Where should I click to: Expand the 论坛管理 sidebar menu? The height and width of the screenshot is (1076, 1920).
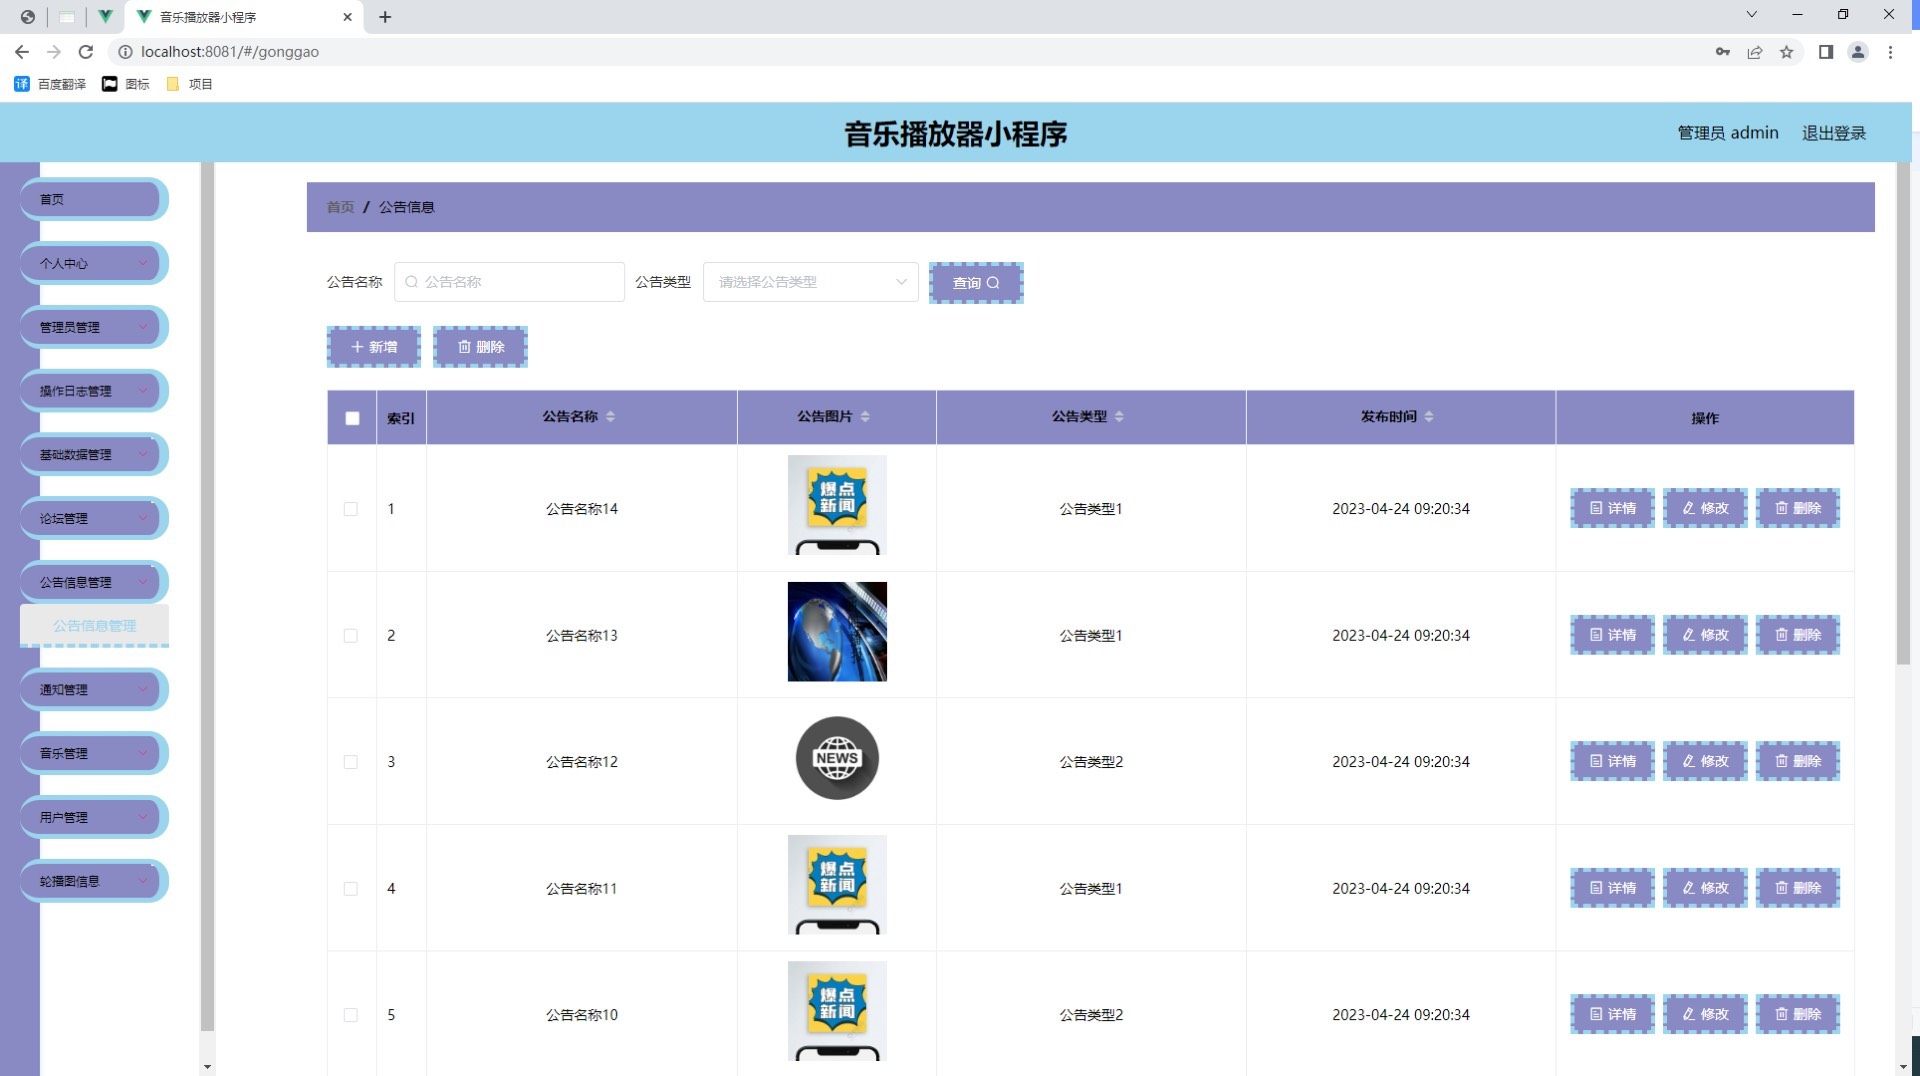click(x=93, y=518)
